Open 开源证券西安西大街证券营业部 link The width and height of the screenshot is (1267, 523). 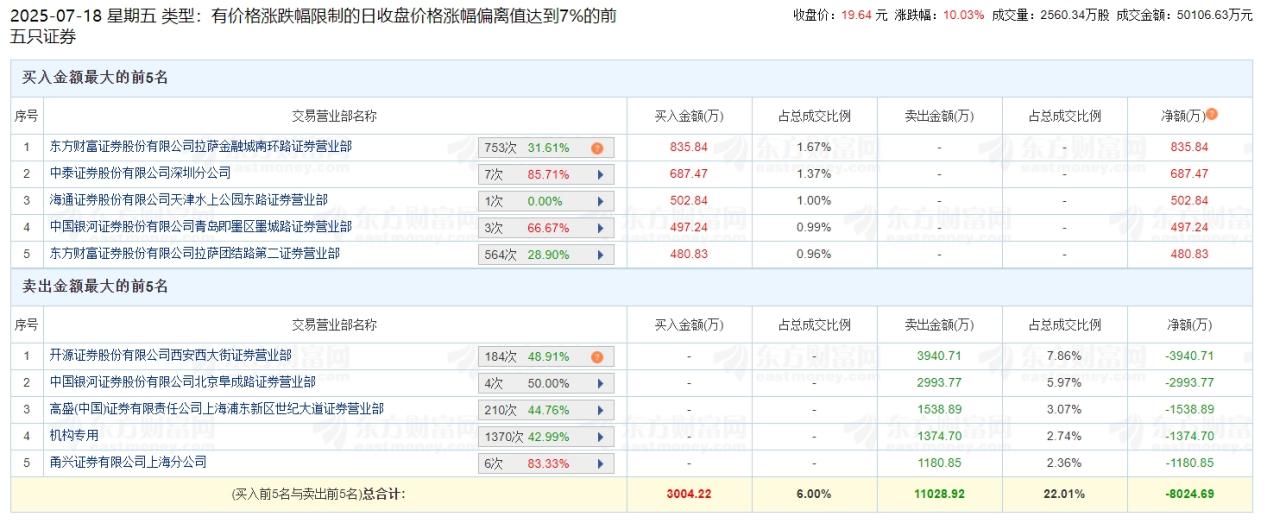[170, 355]
